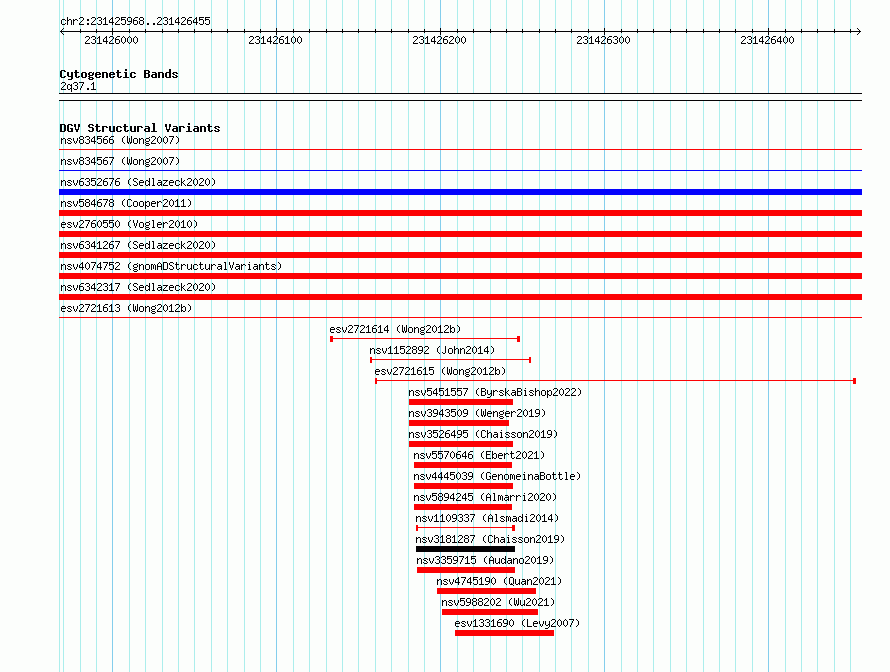Open the nsv3359715 (Audano2019) label
This screenshot has height=672, width=890.
[x=485, y=560]
